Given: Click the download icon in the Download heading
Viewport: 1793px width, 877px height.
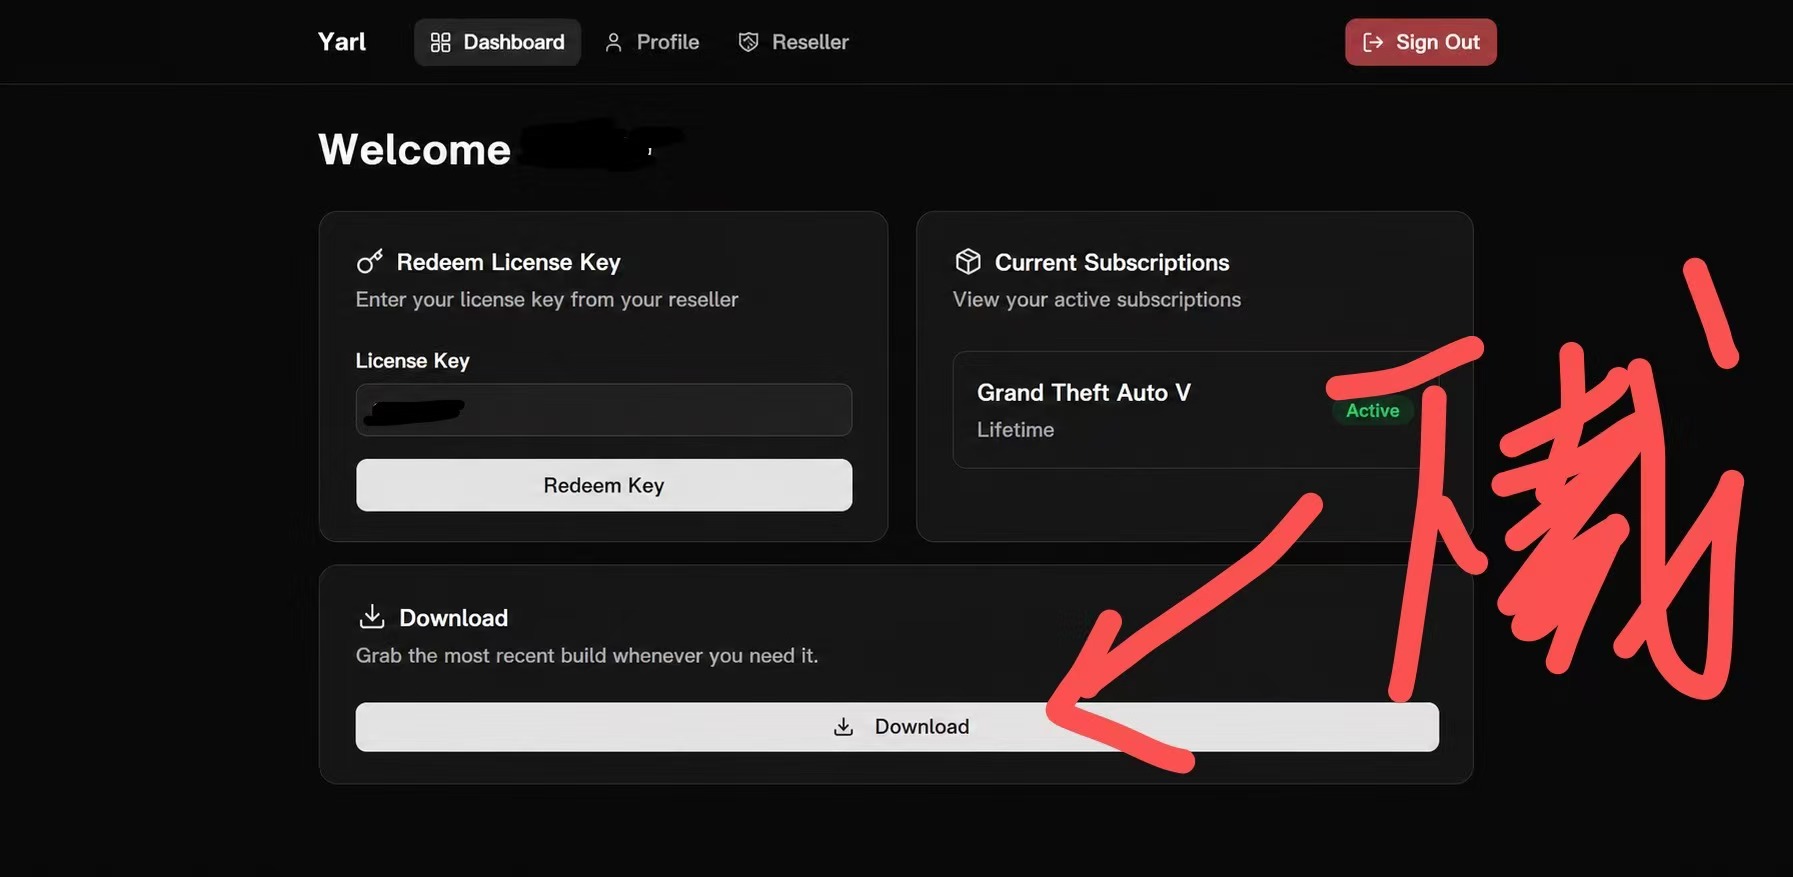Looking at the screenshot, I should click(x=372, y=616).
